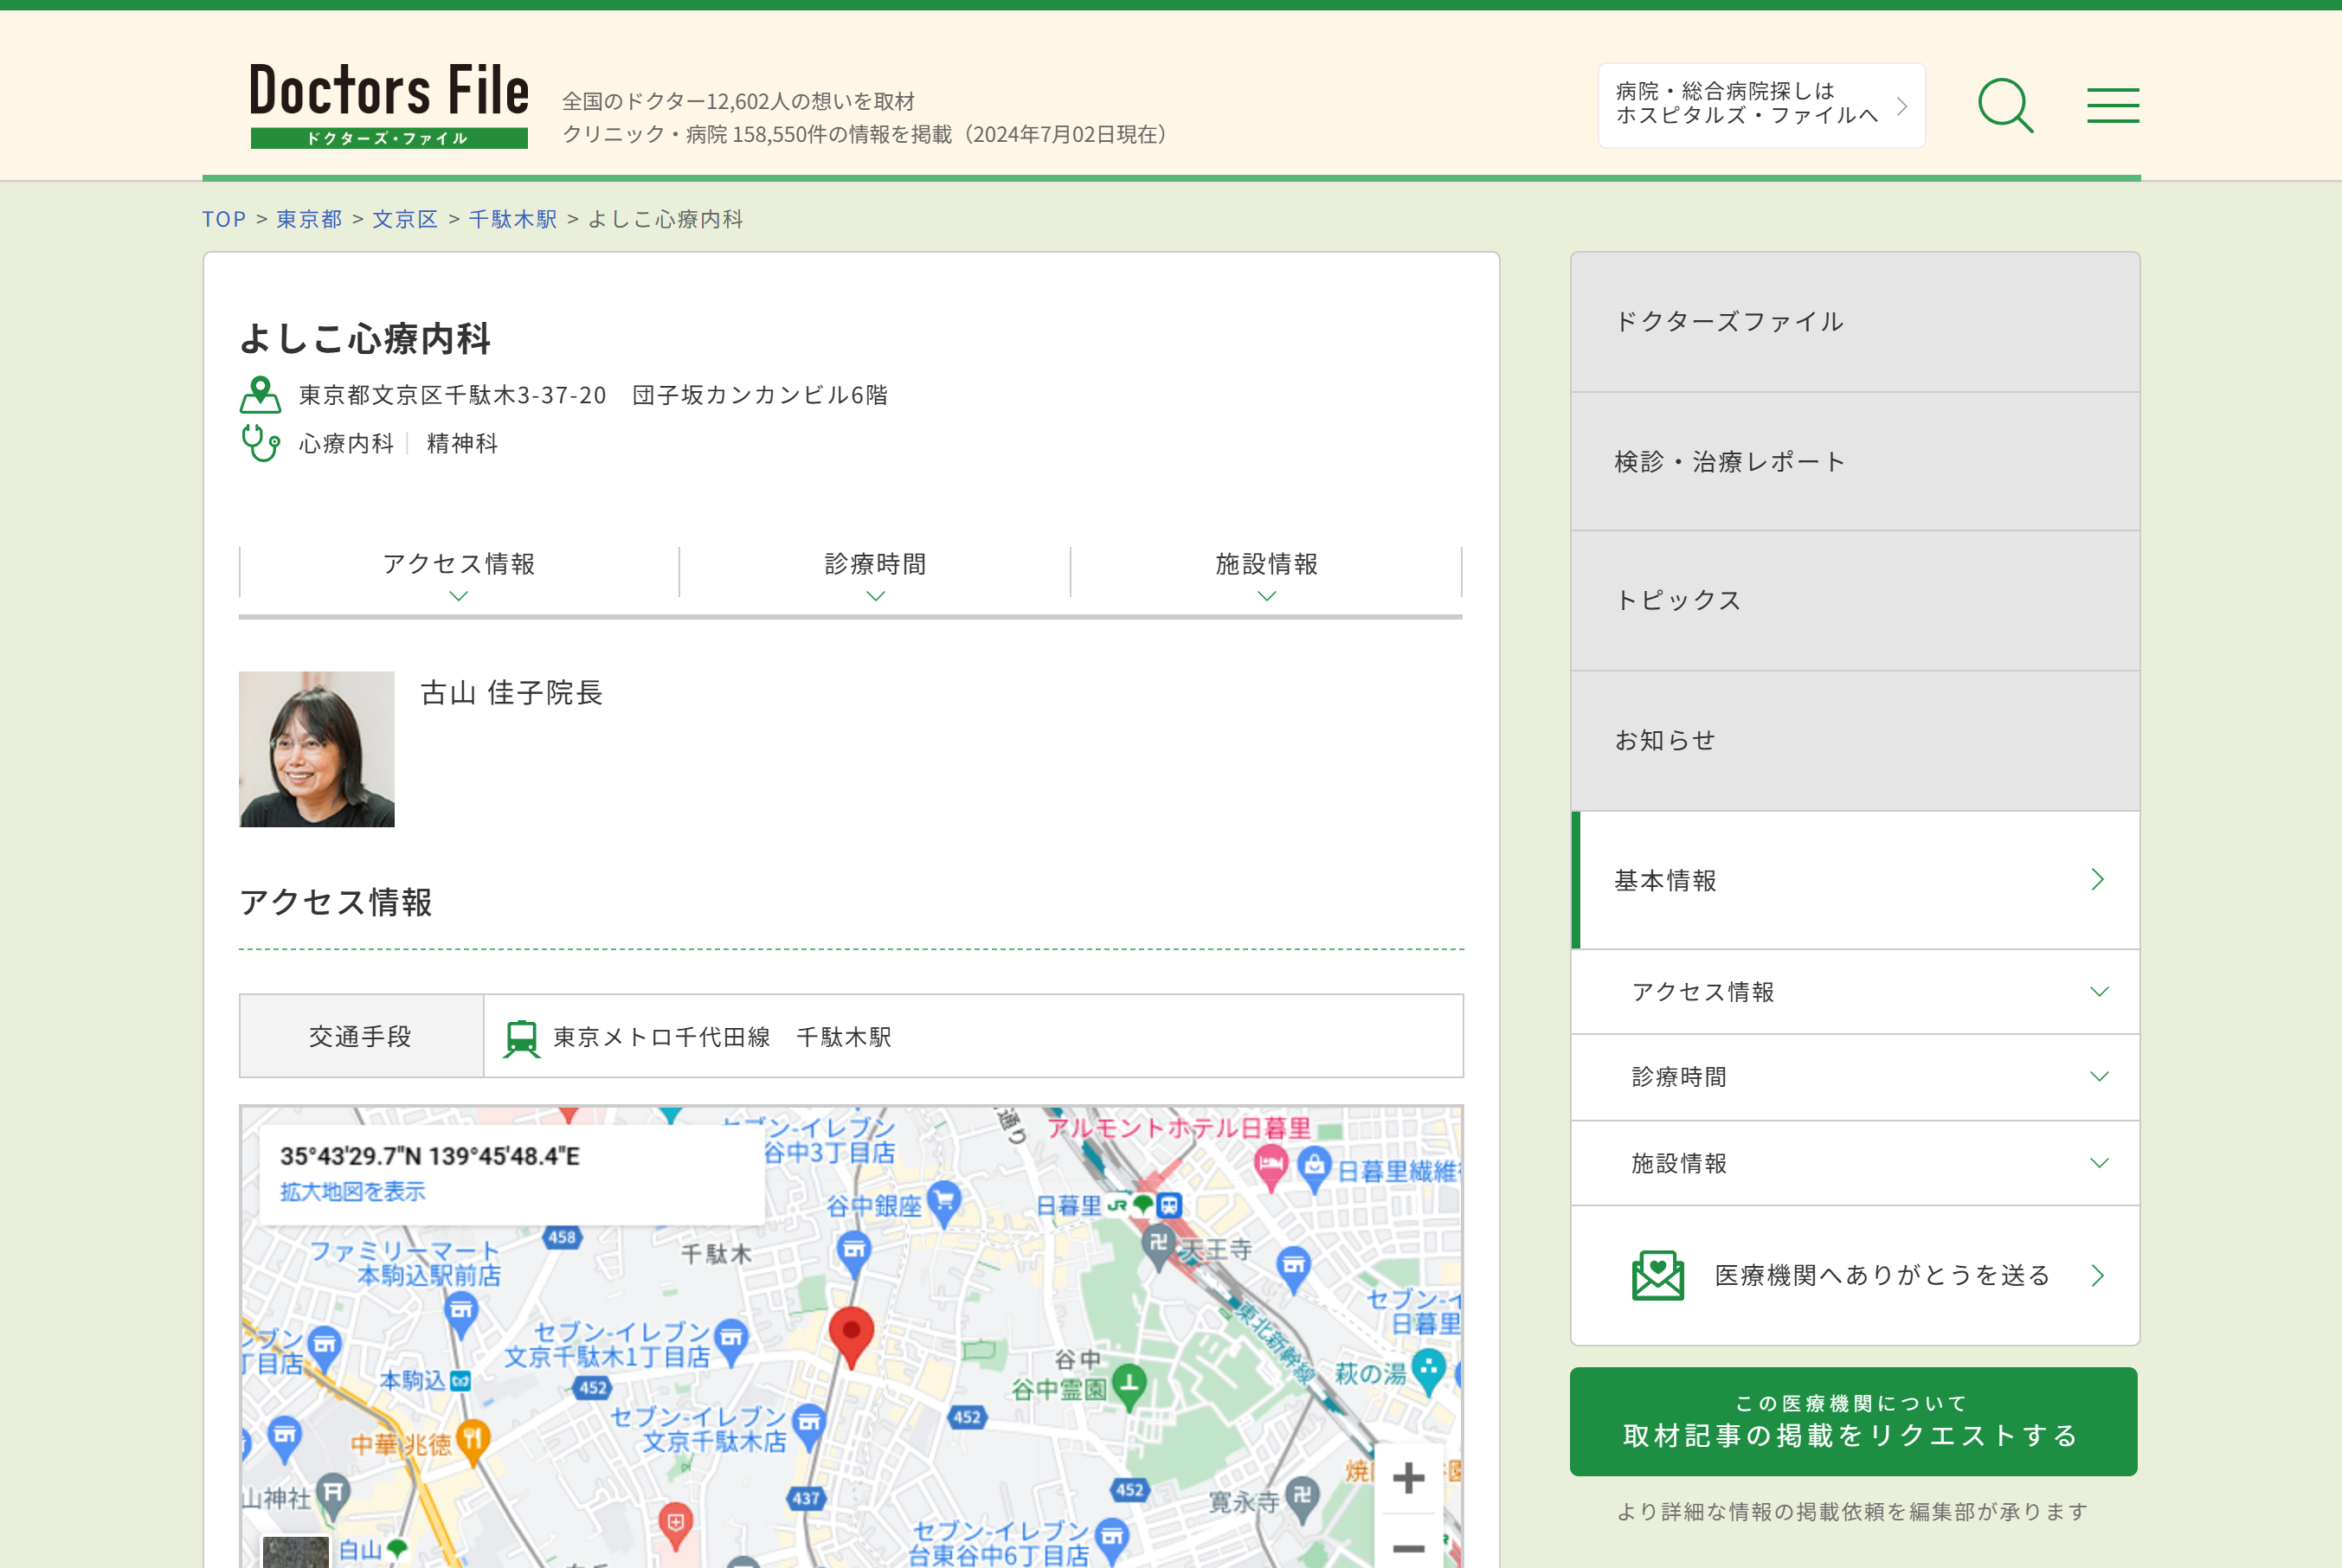This screenshot has width=2342, height=1568.
Task: Click the red location pin on map
Action: [x=851, y=1337]
